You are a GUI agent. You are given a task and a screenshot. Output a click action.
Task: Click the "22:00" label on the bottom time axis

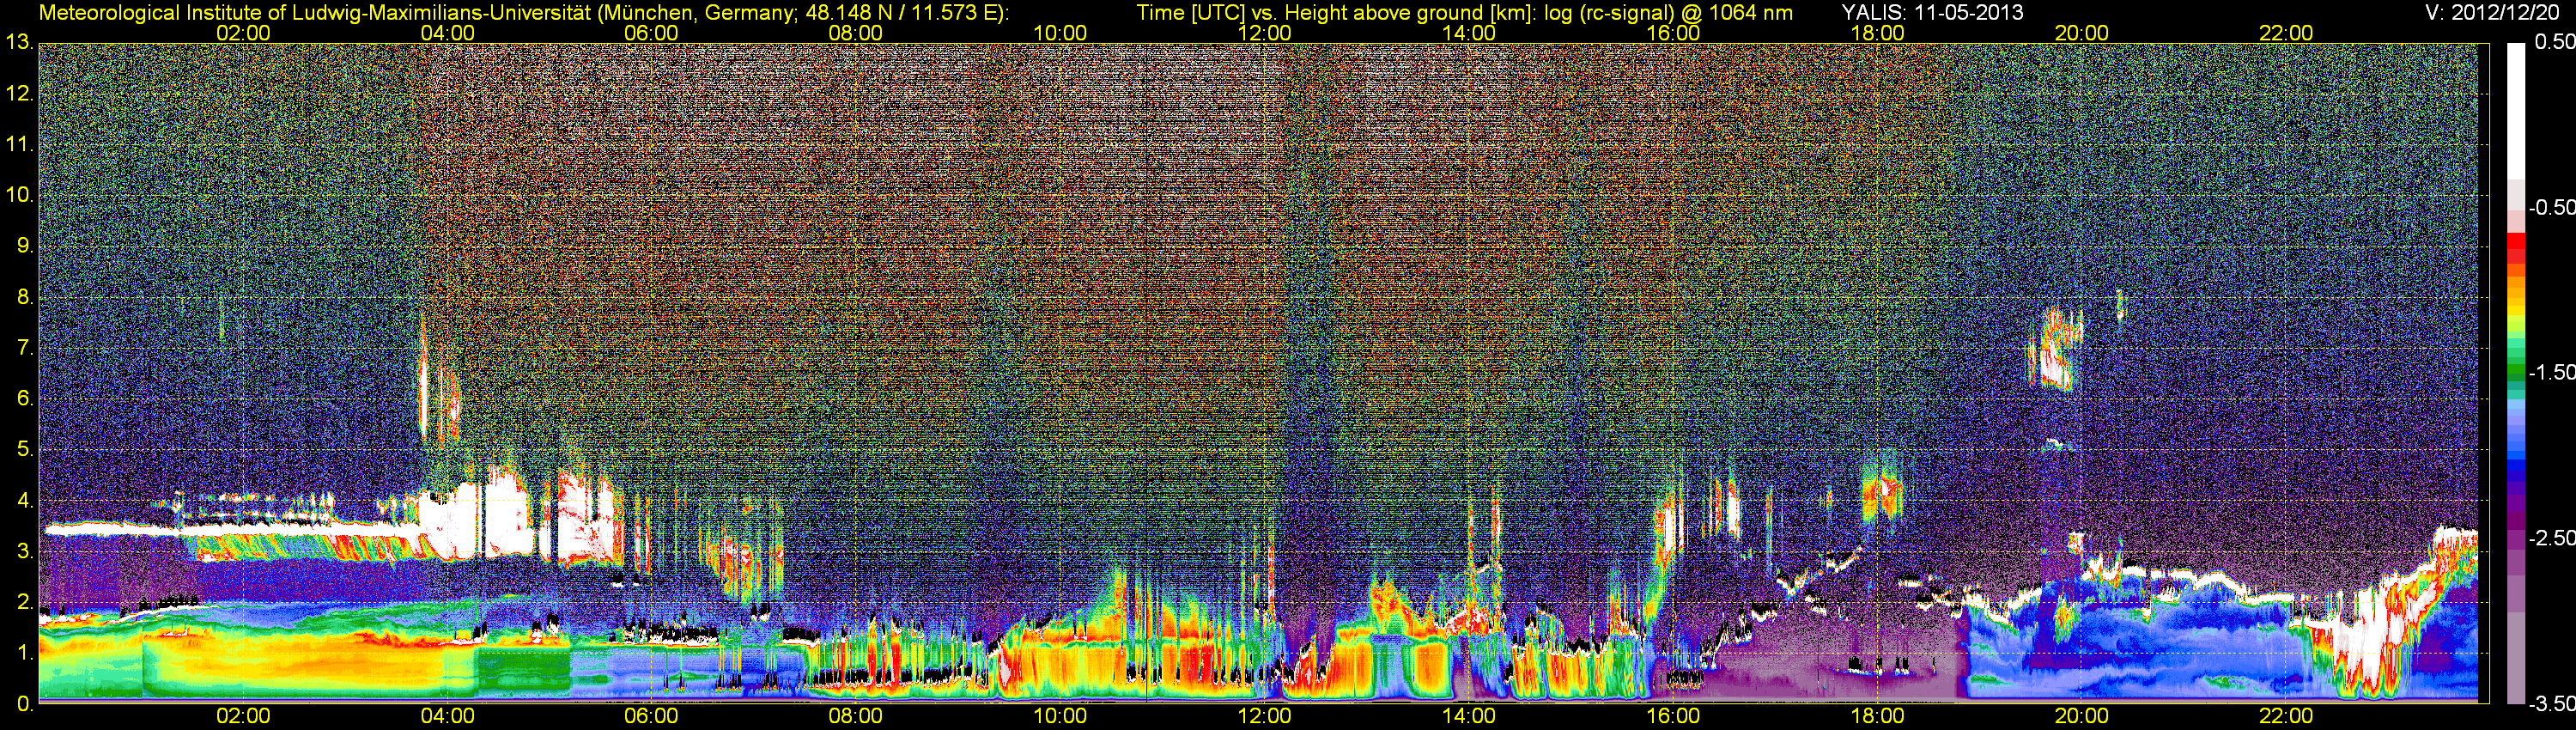[x=2286, y=716]
